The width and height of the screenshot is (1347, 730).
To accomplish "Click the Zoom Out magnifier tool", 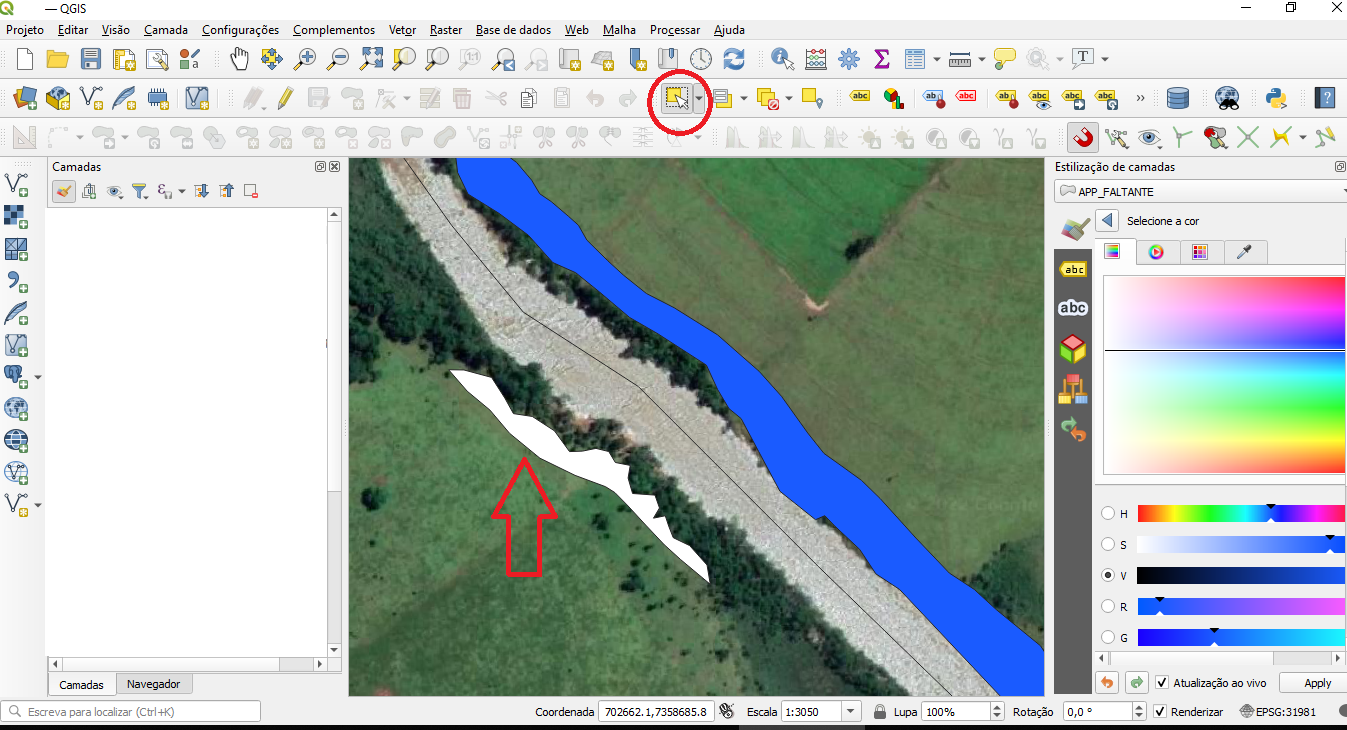I will click(x=339, y=59).
